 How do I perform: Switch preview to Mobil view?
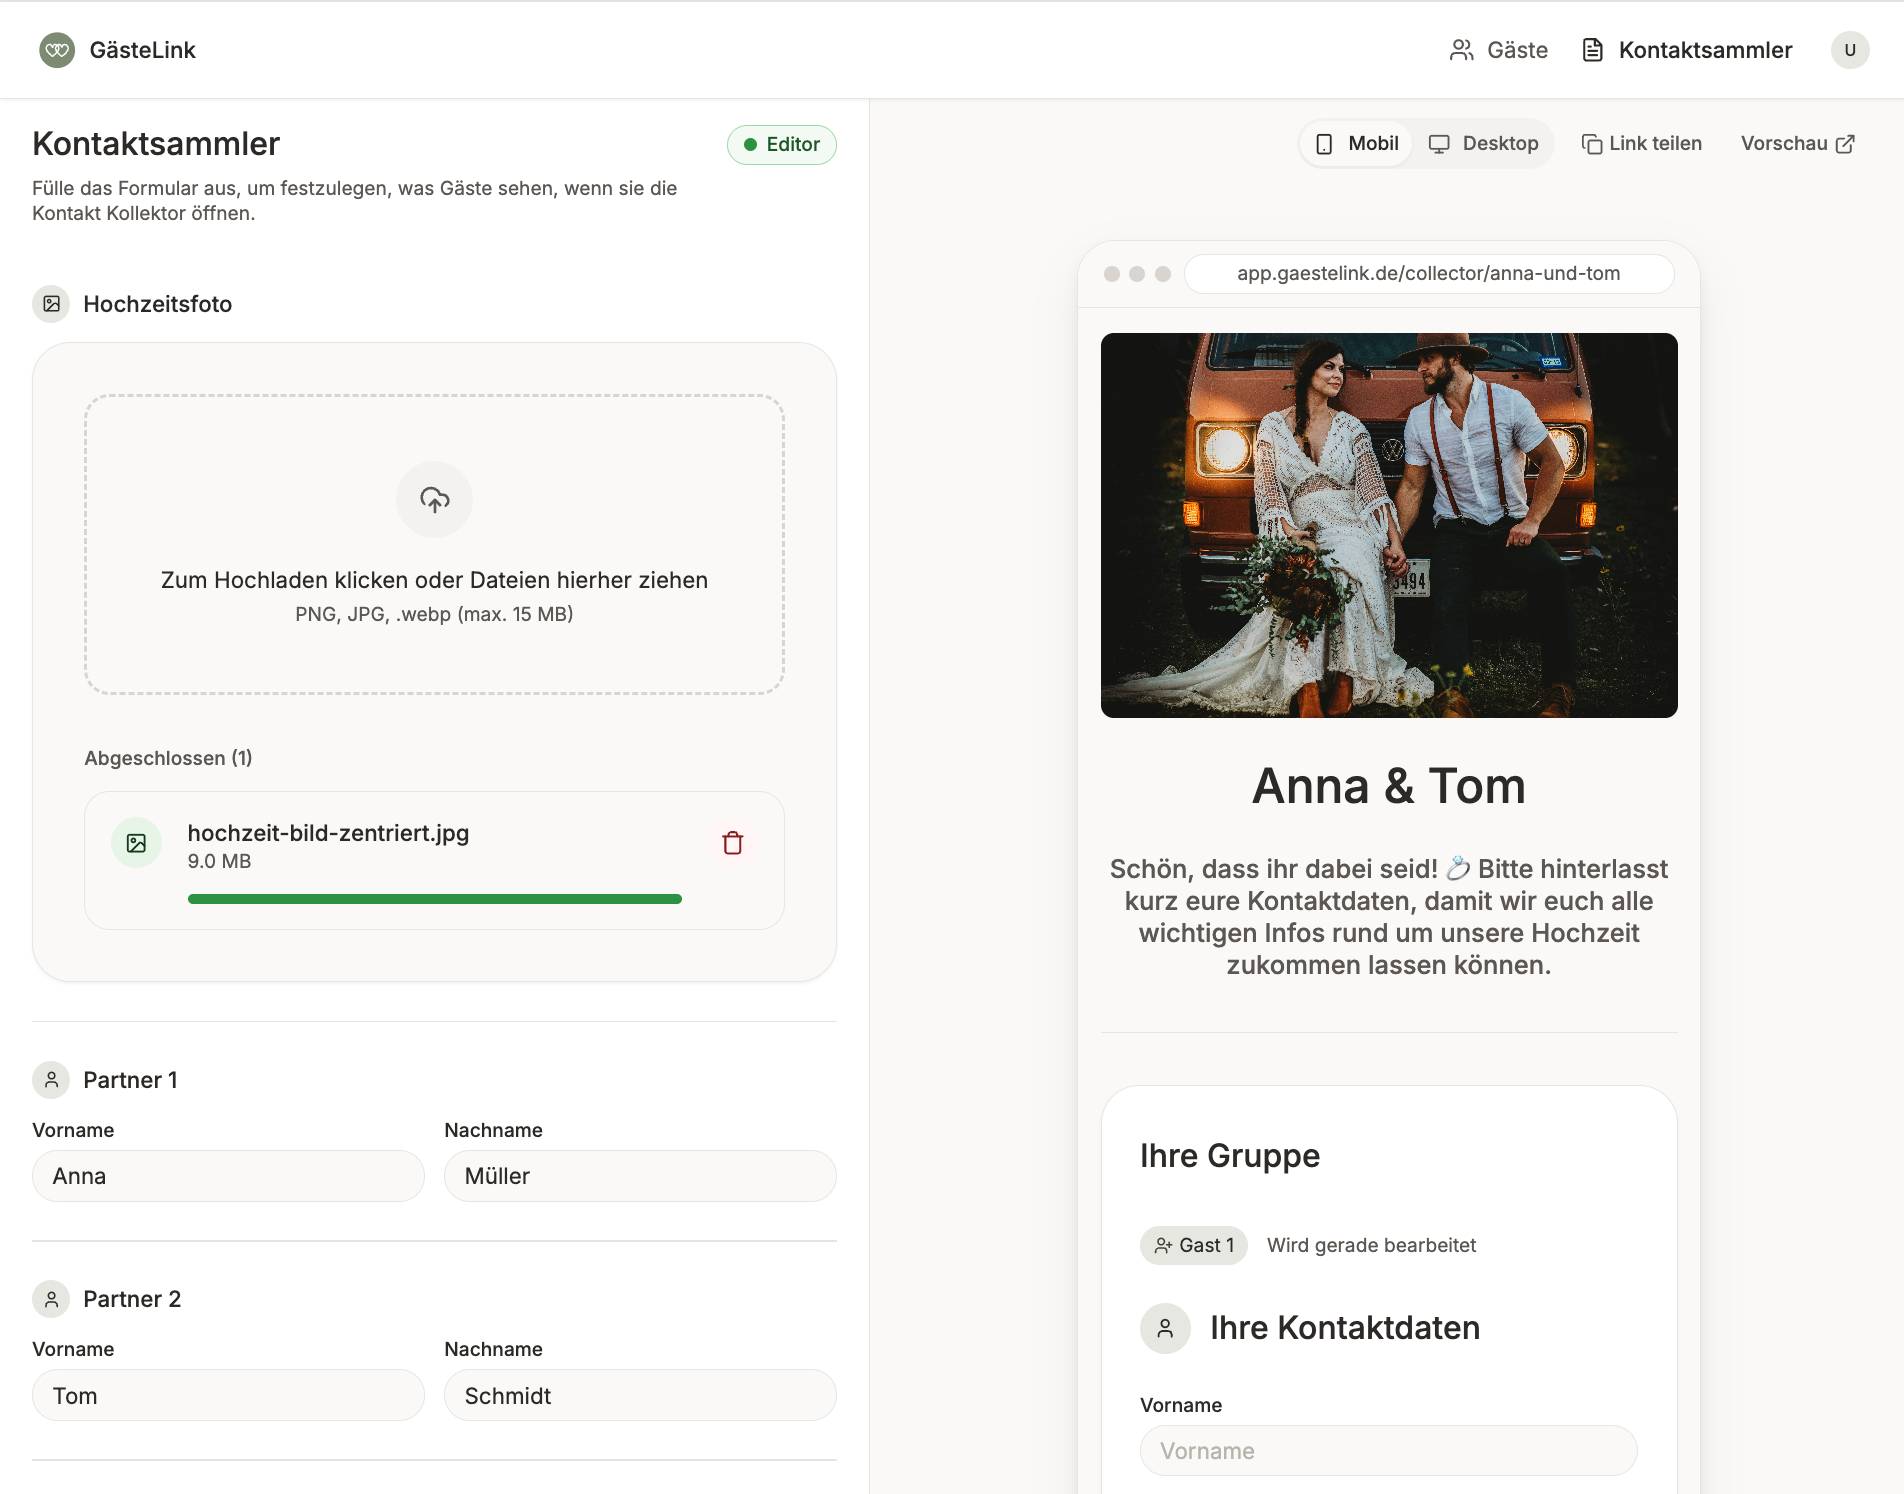coord(1357,144)
